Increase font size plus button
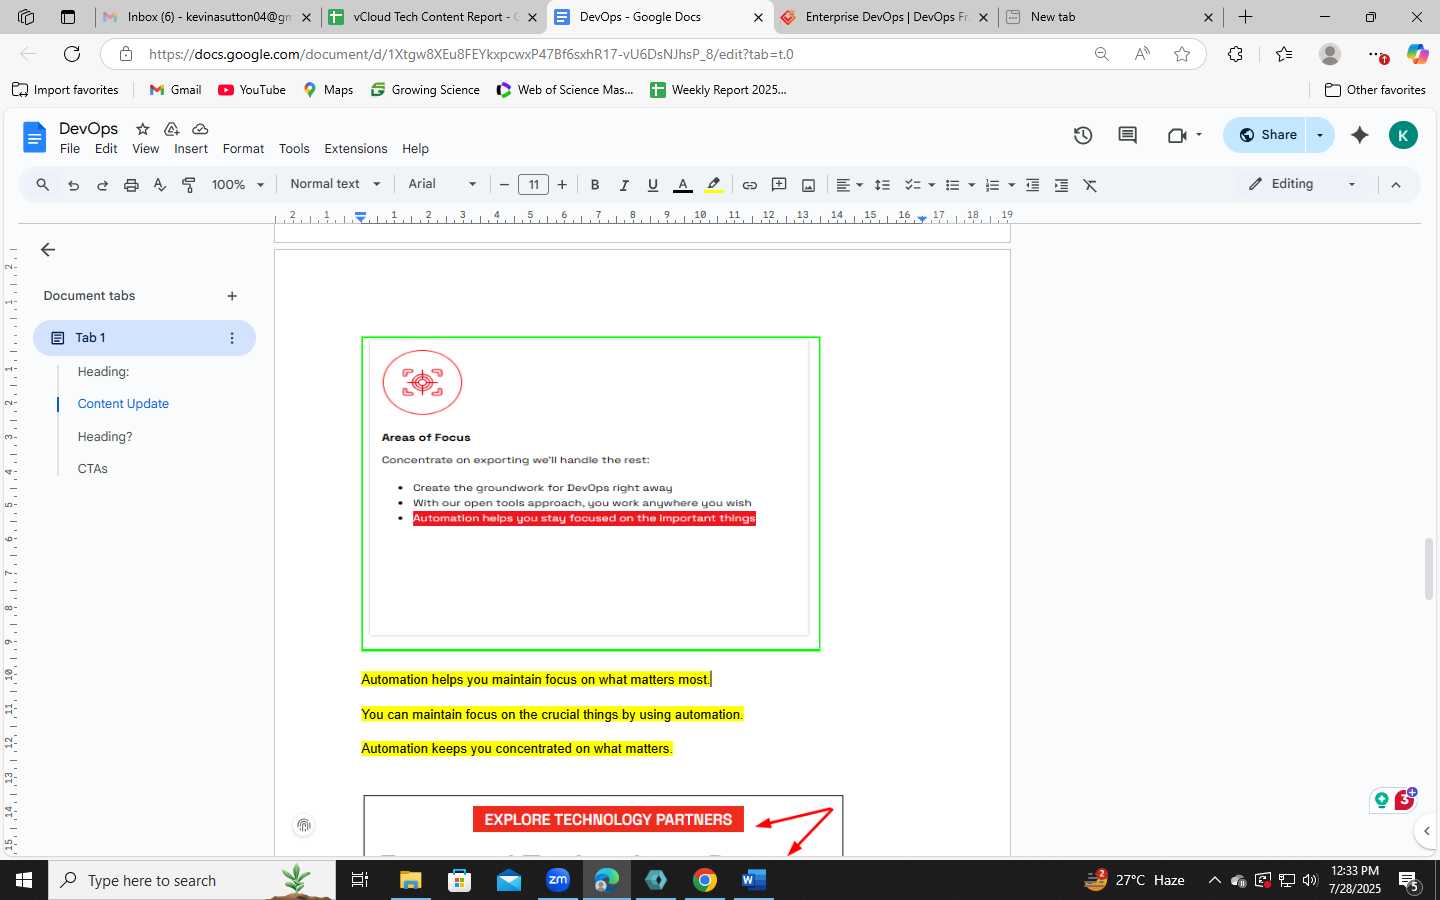The height and width of the screenshot is (900, 1440). (562, 185)
